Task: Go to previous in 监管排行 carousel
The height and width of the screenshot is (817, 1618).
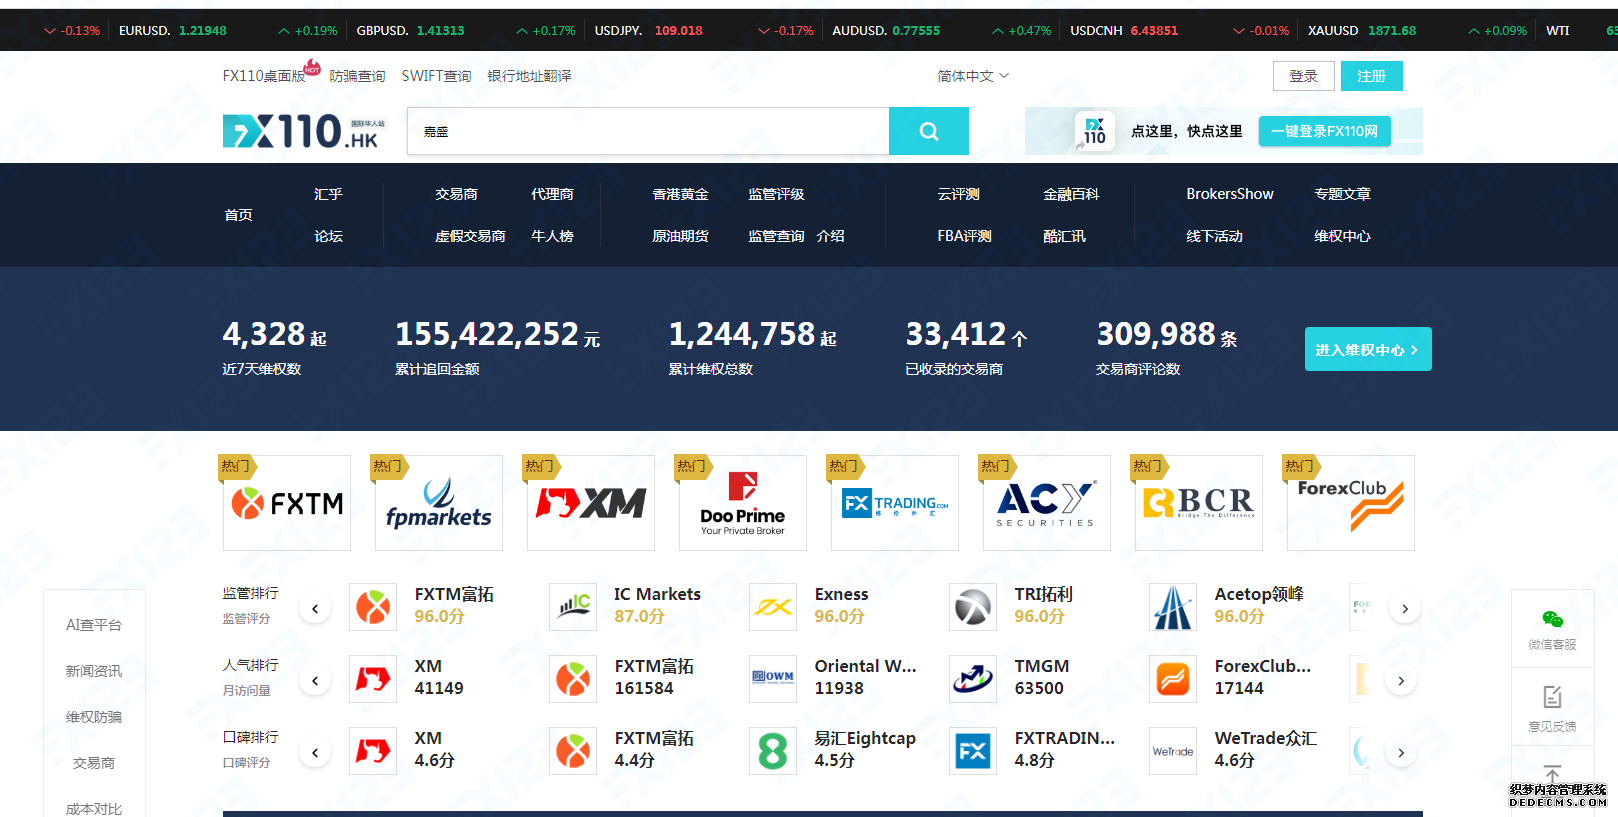Action: point(315,608)
